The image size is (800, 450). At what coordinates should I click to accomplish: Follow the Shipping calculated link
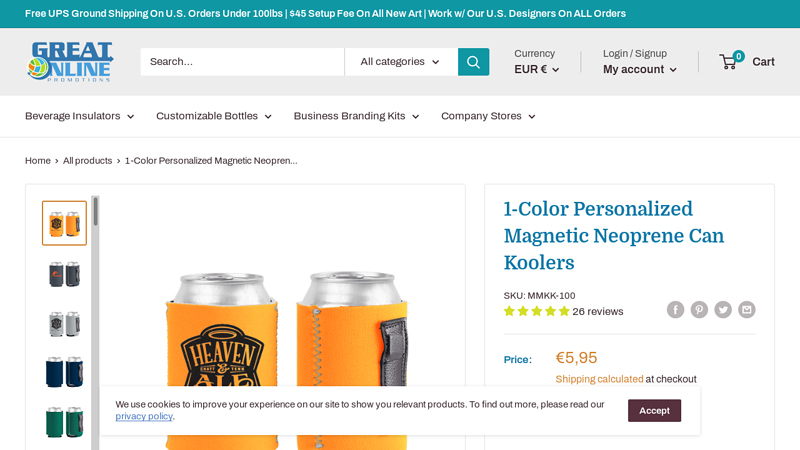599,379
